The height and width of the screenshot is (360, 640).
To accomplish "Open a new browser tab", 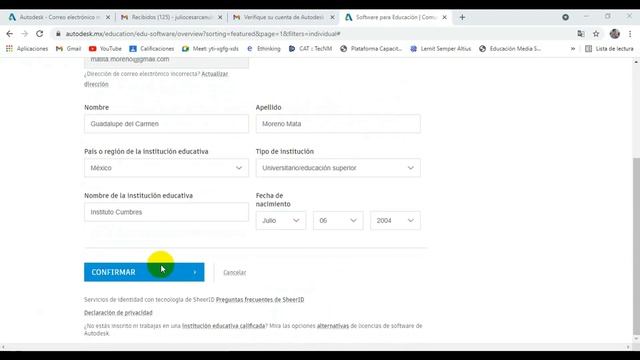I will [x=462, y=17].
